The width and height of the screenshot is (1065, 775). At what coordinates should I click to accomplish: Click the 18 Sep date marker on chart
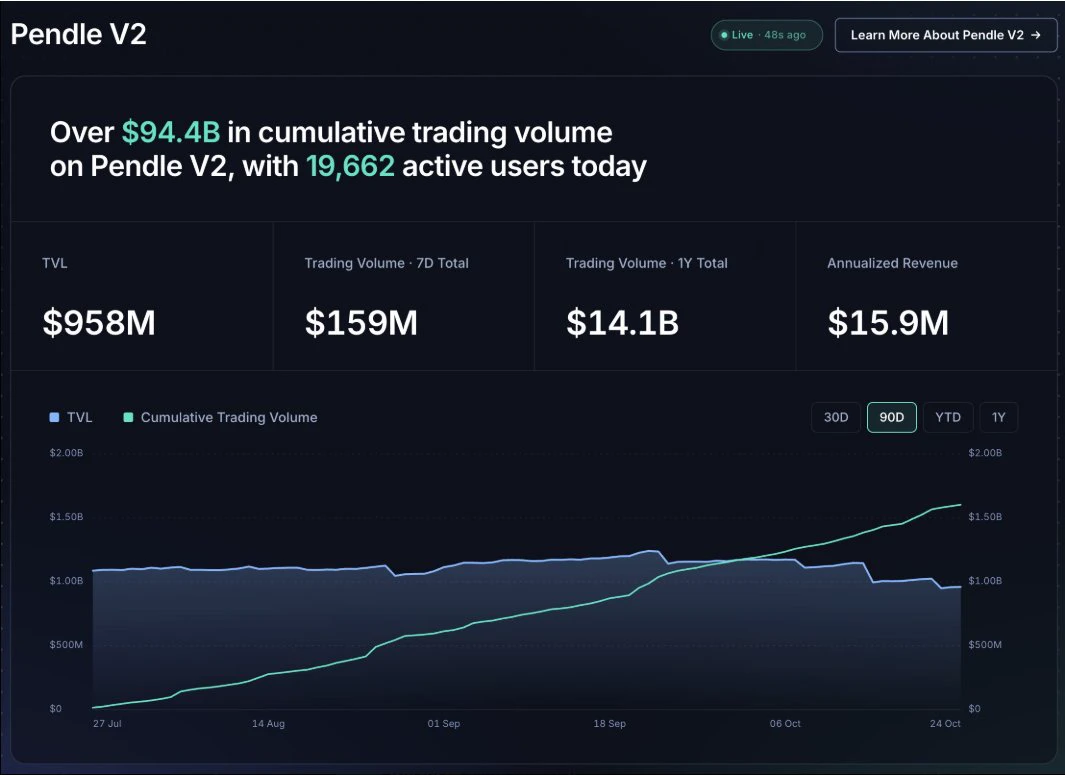click(x=609, y=723)
